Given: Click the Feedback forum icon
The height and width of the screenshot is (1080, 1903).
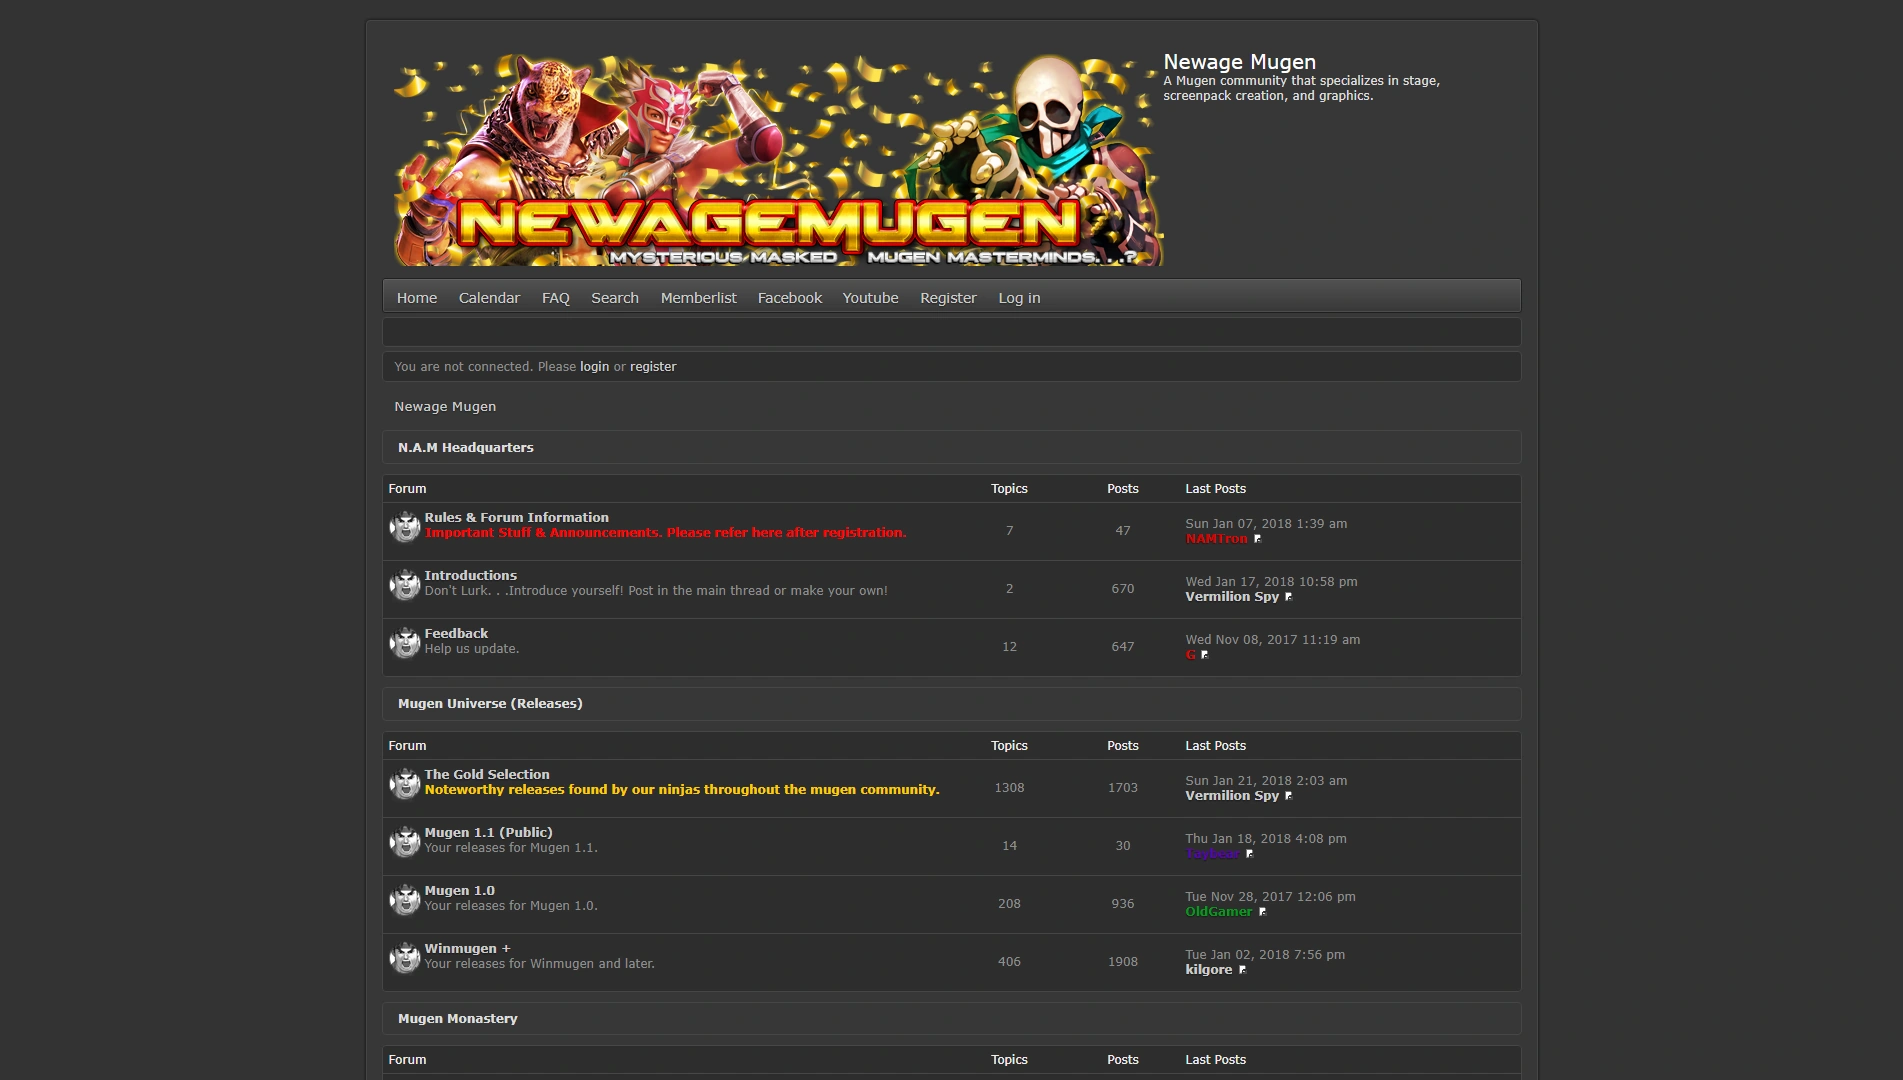Looking at the screenshot, I should coord(404,642).
